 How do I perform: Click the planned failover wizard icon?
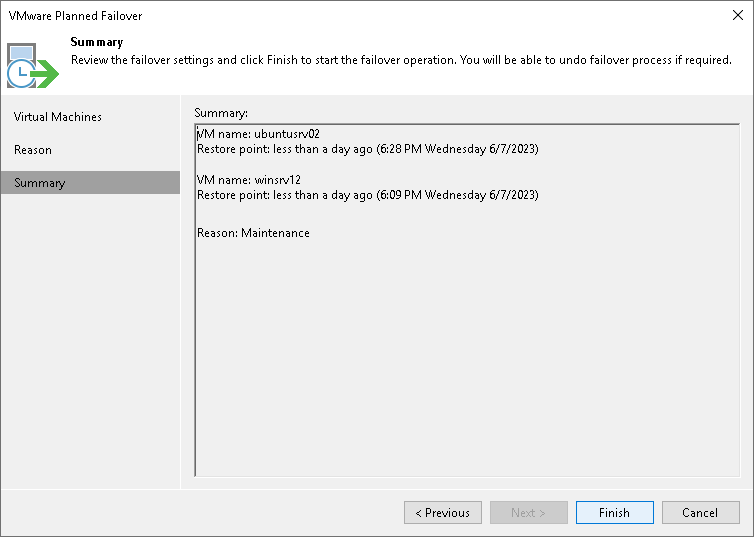(33, 66)
